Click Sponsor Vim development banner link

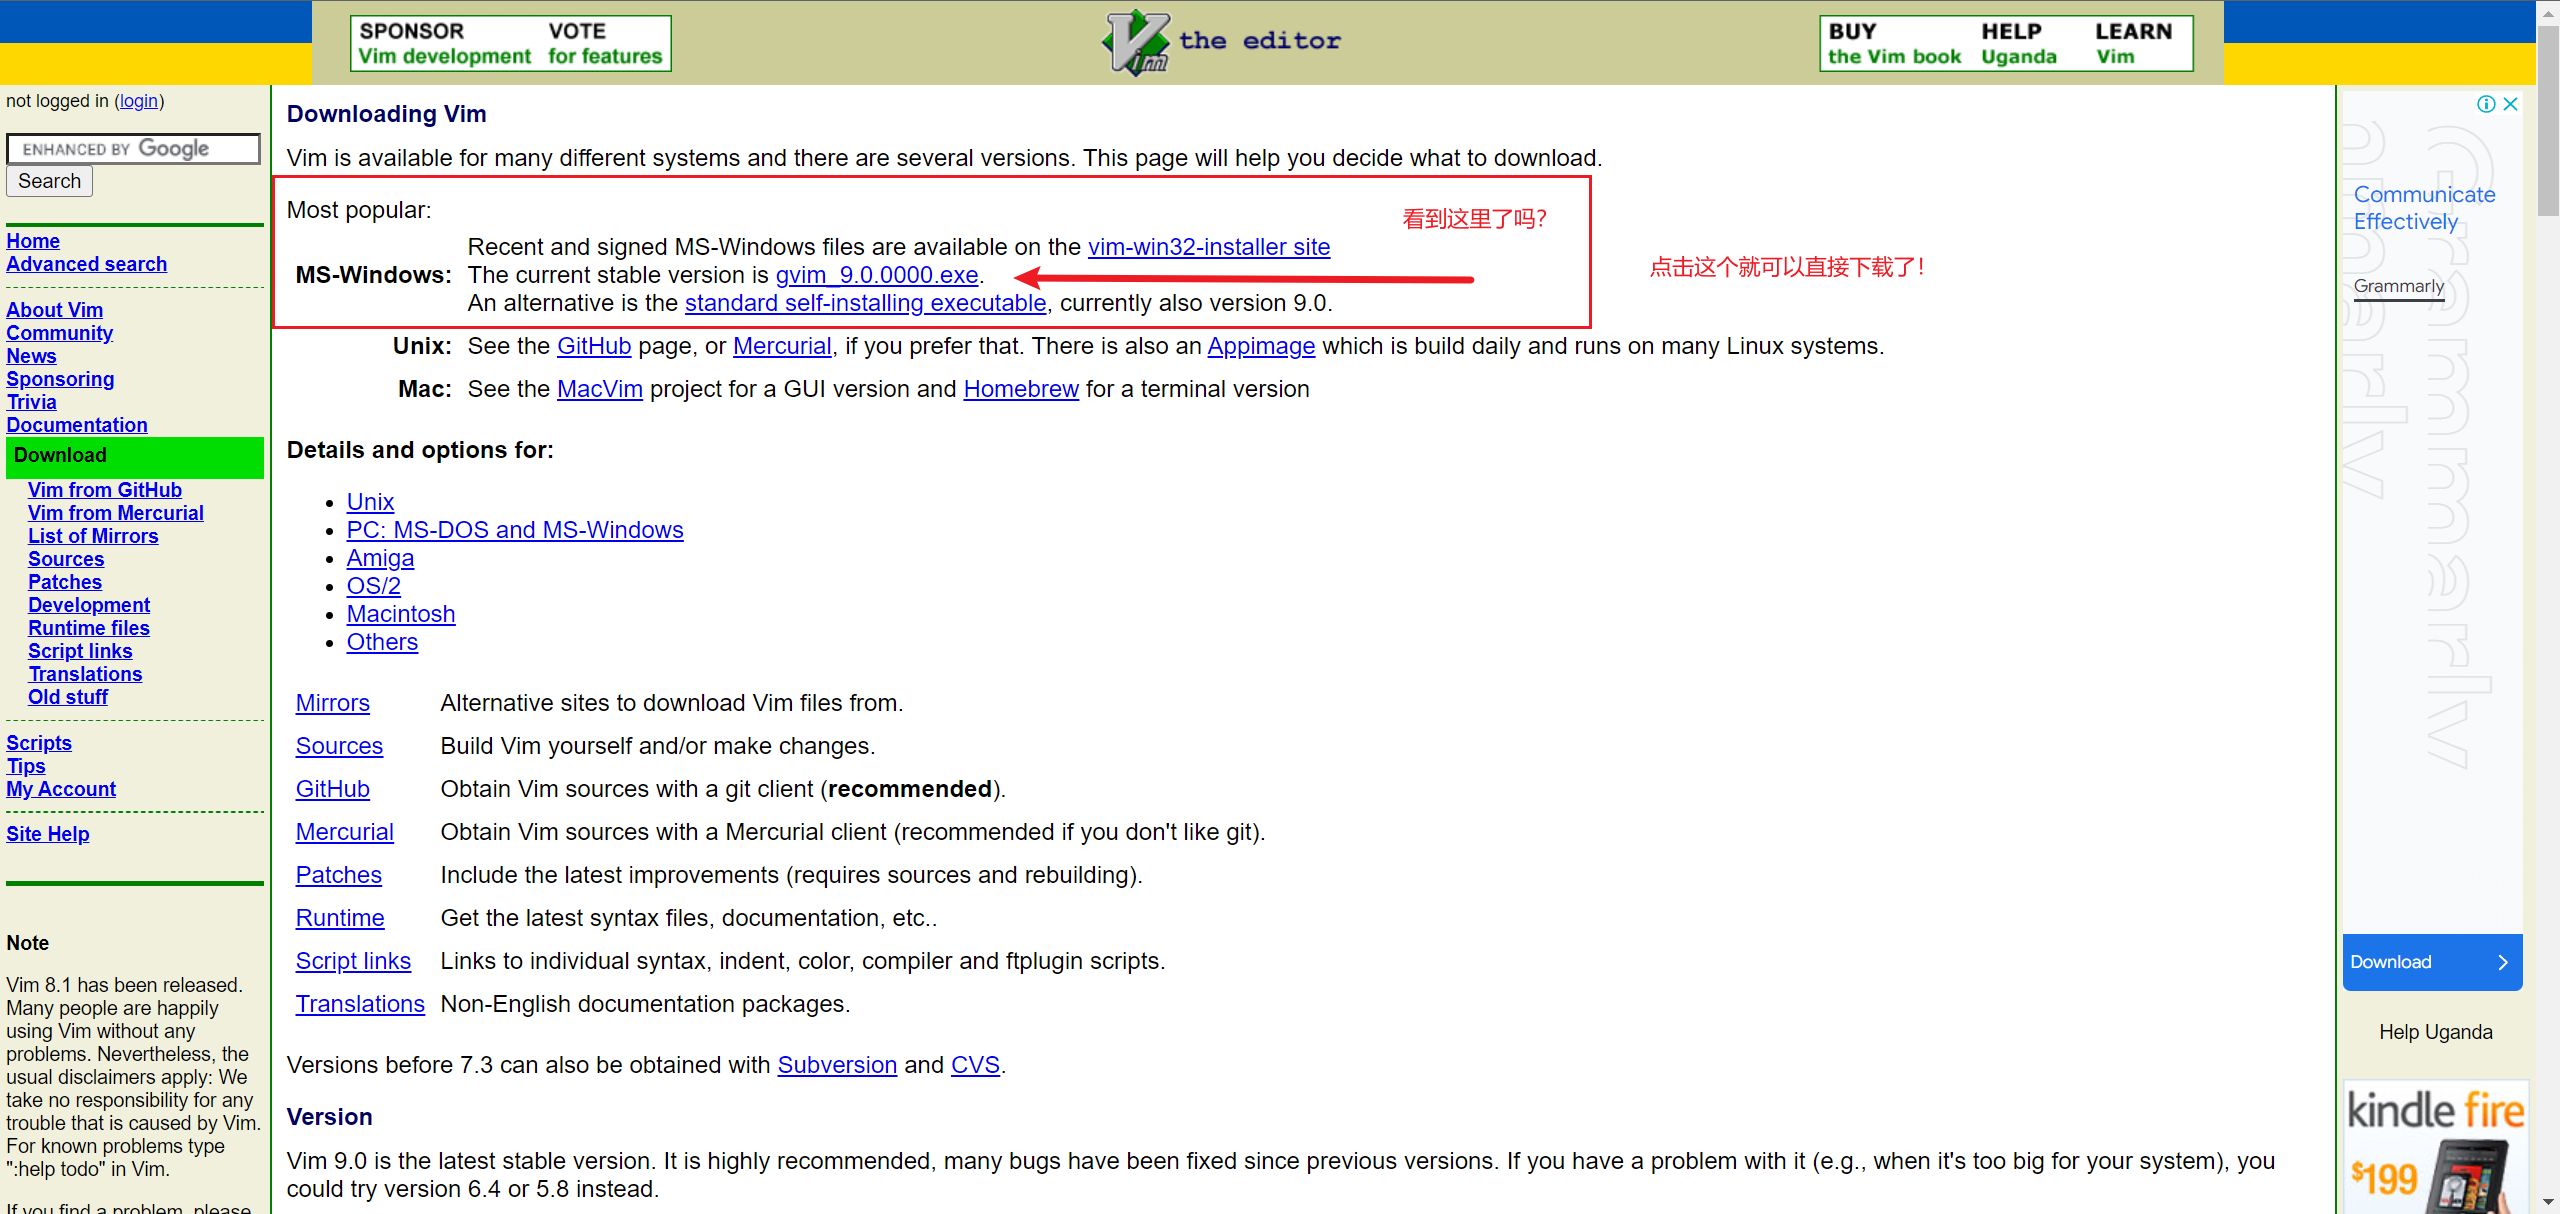pos(445,44)
